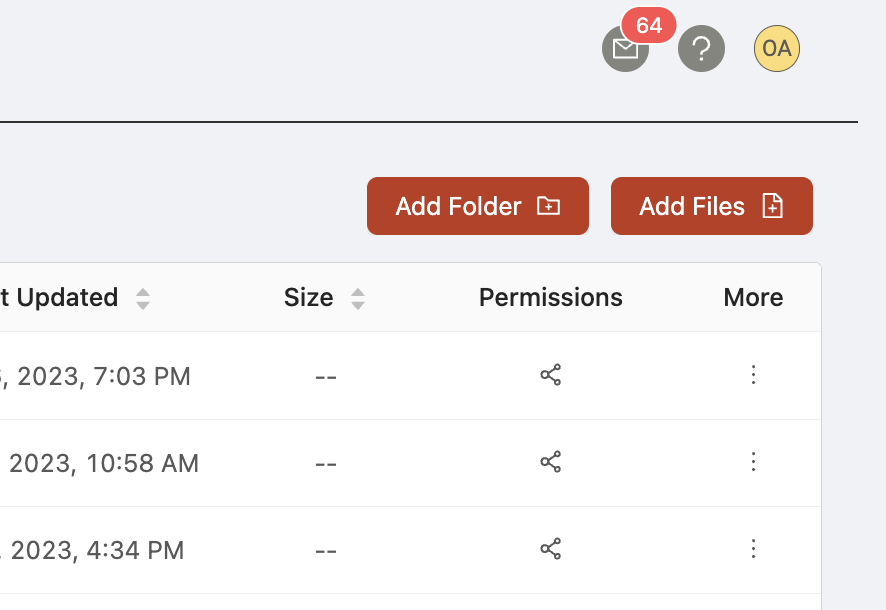
Task: Select the 2023, 10:58 AM date cell
Action: pyautogui.click(x=99, y=463)
